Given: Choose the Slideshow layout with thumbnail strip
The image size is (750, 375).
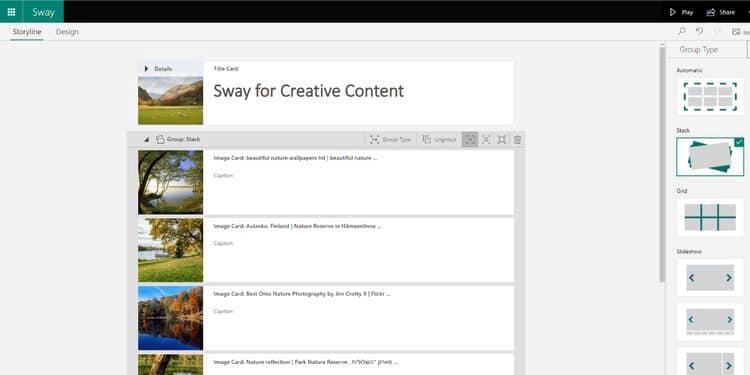Looking at the screenshot, I should pyautogui.click(x=710, y=321).
